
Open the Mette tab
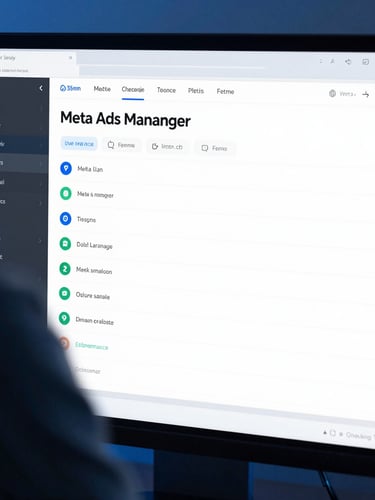(x=102, y=89)
